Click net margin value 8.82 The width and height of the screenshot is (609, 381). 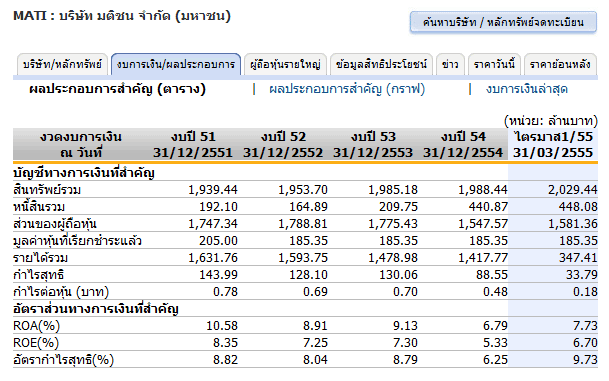coord(225,360)
